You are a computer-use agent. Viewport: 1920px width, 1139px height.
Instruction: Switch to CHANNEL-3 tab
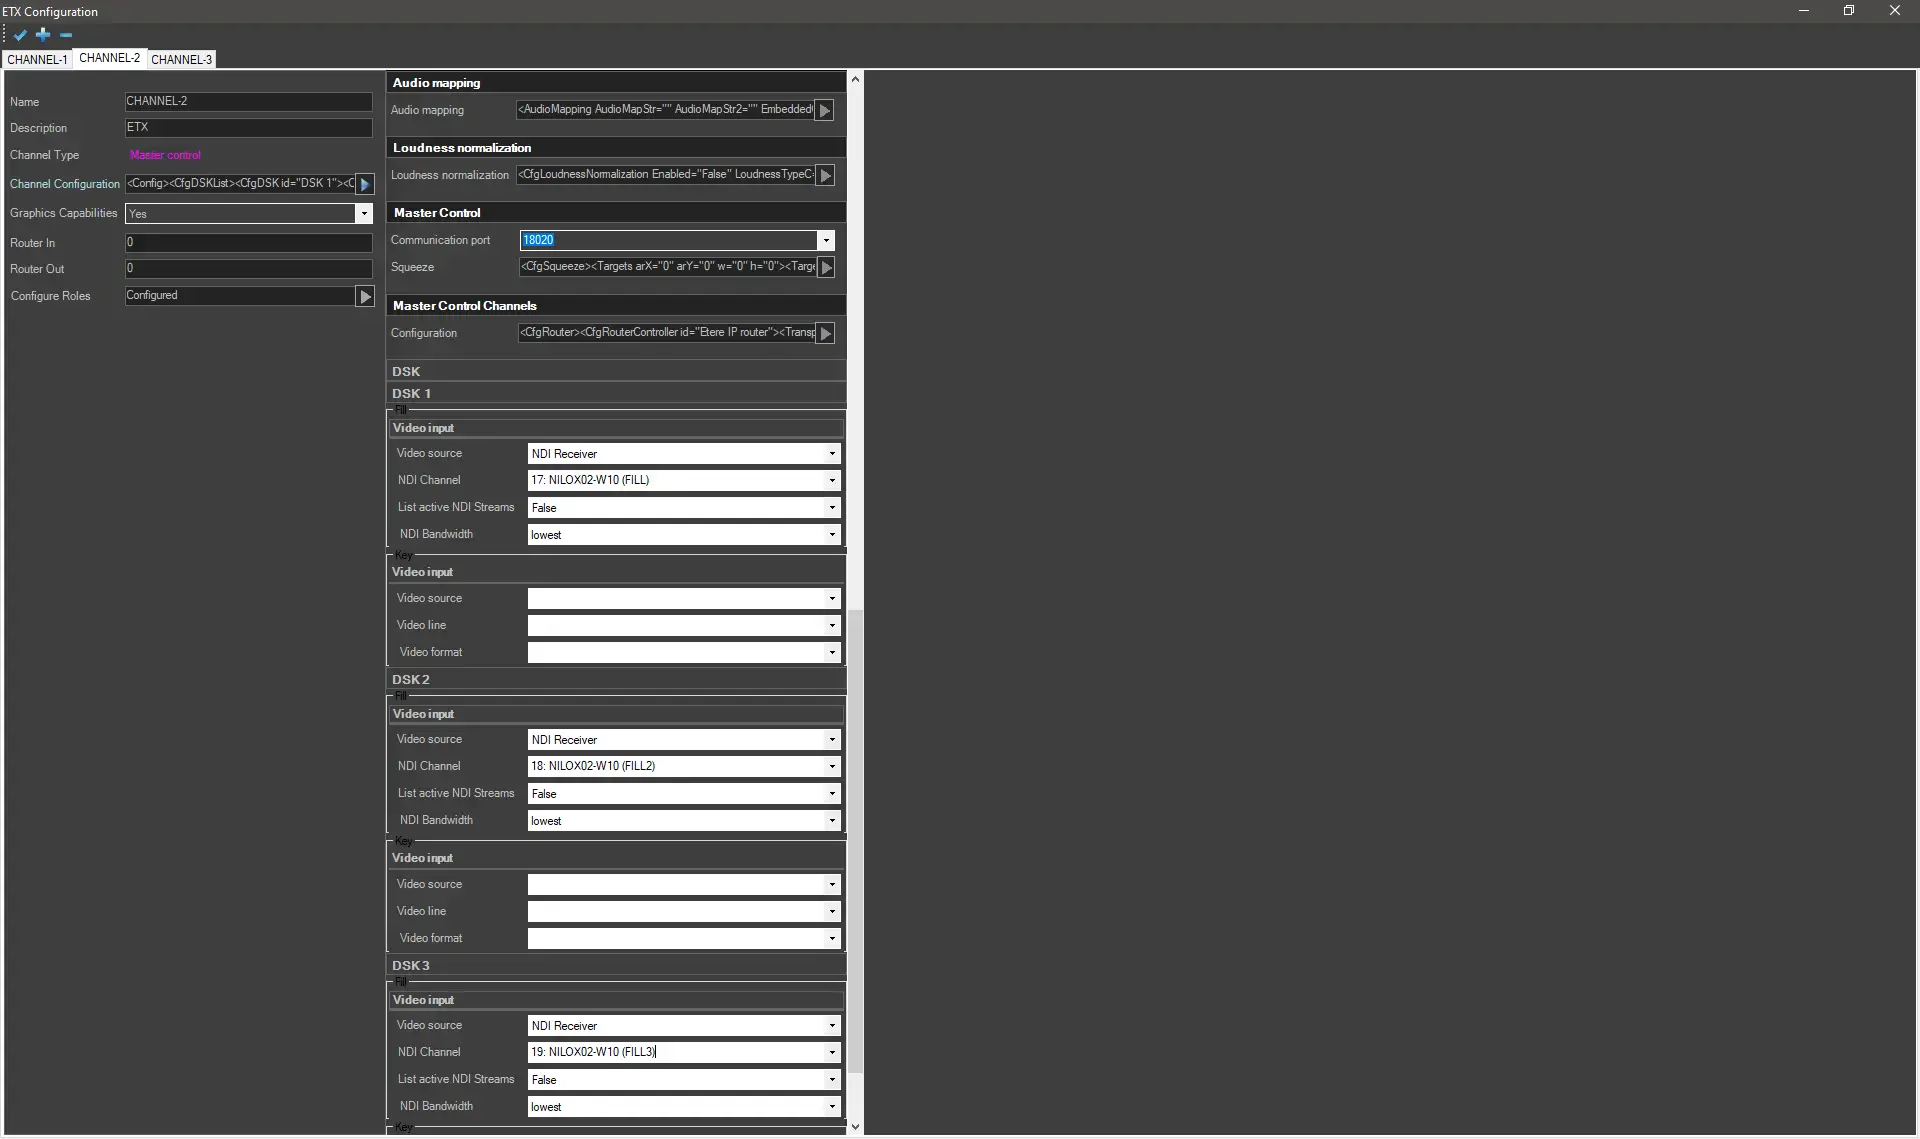coord(181,60)
